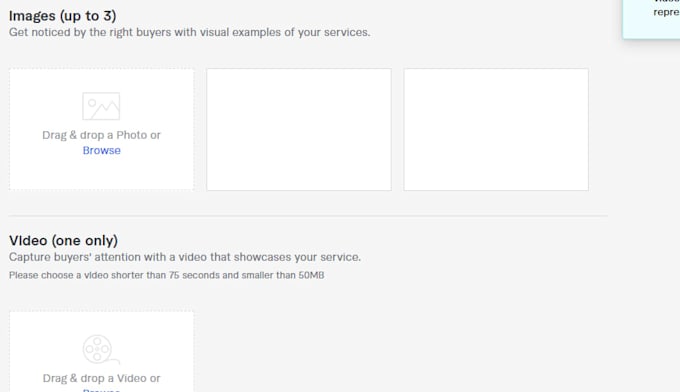Click the film reel video icon
Screen dimensions: 680x392
pyautogui.click(x=101, y=350)
